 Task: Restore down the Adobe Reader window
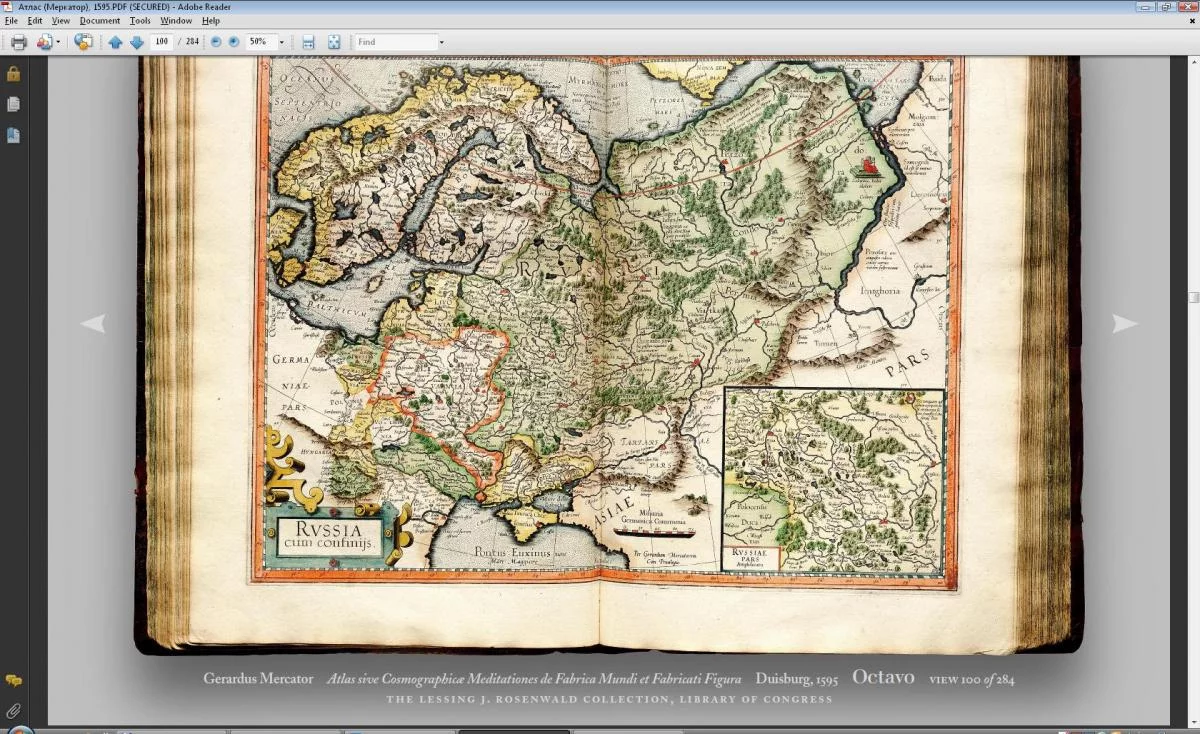[x=1166, y=6]
